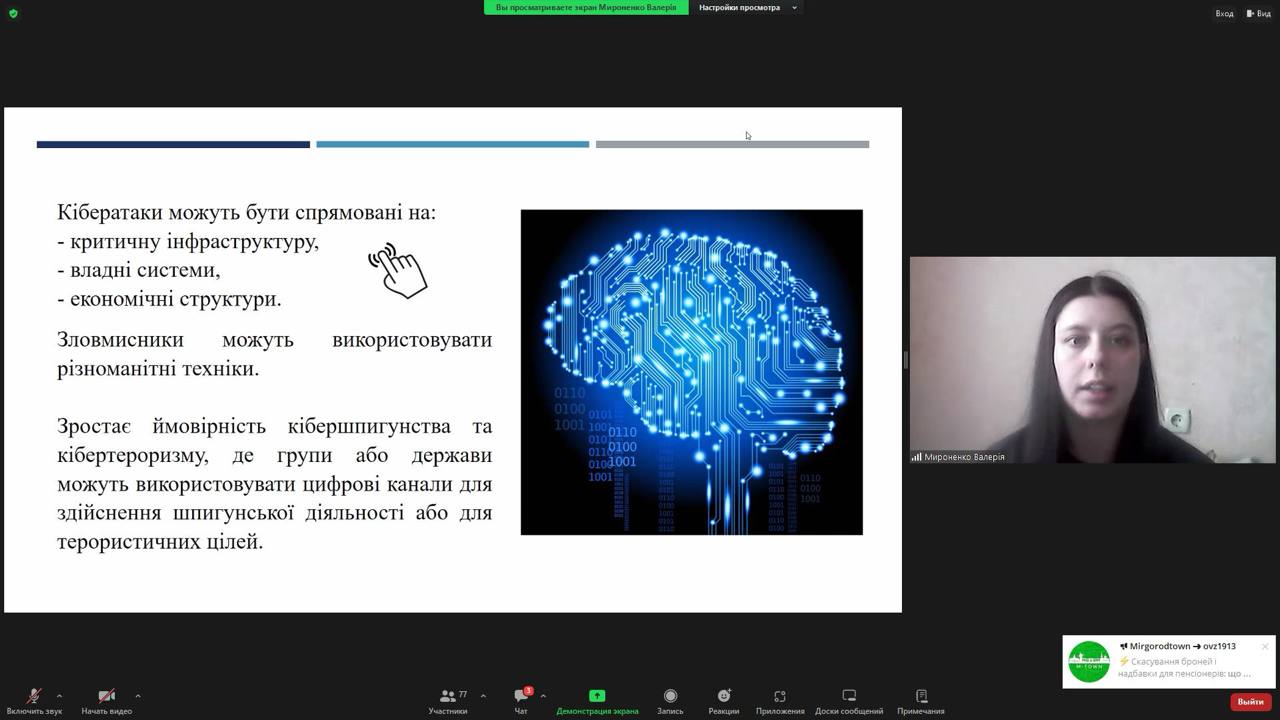Open Доски сообщений whiteboards icon
The height and width of the screenshot is (720, 1280).
click(x=849, y=696)
